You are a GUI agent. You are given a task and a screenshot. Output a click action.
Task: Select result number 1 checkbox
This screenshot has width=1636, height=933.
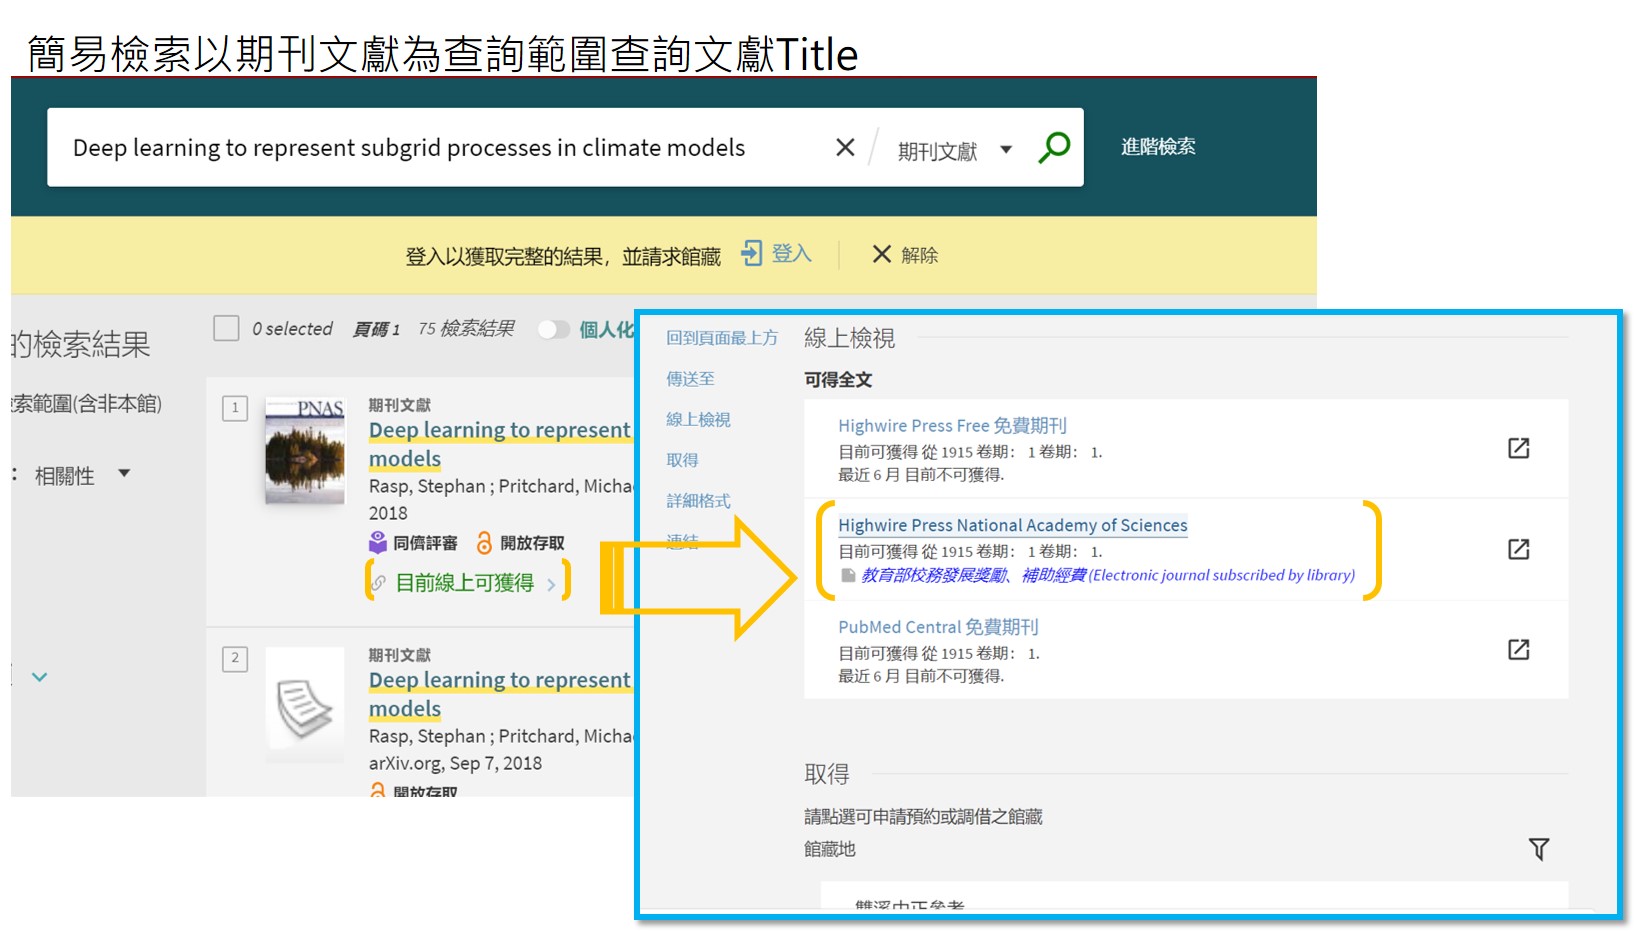(x=235, y=408)
